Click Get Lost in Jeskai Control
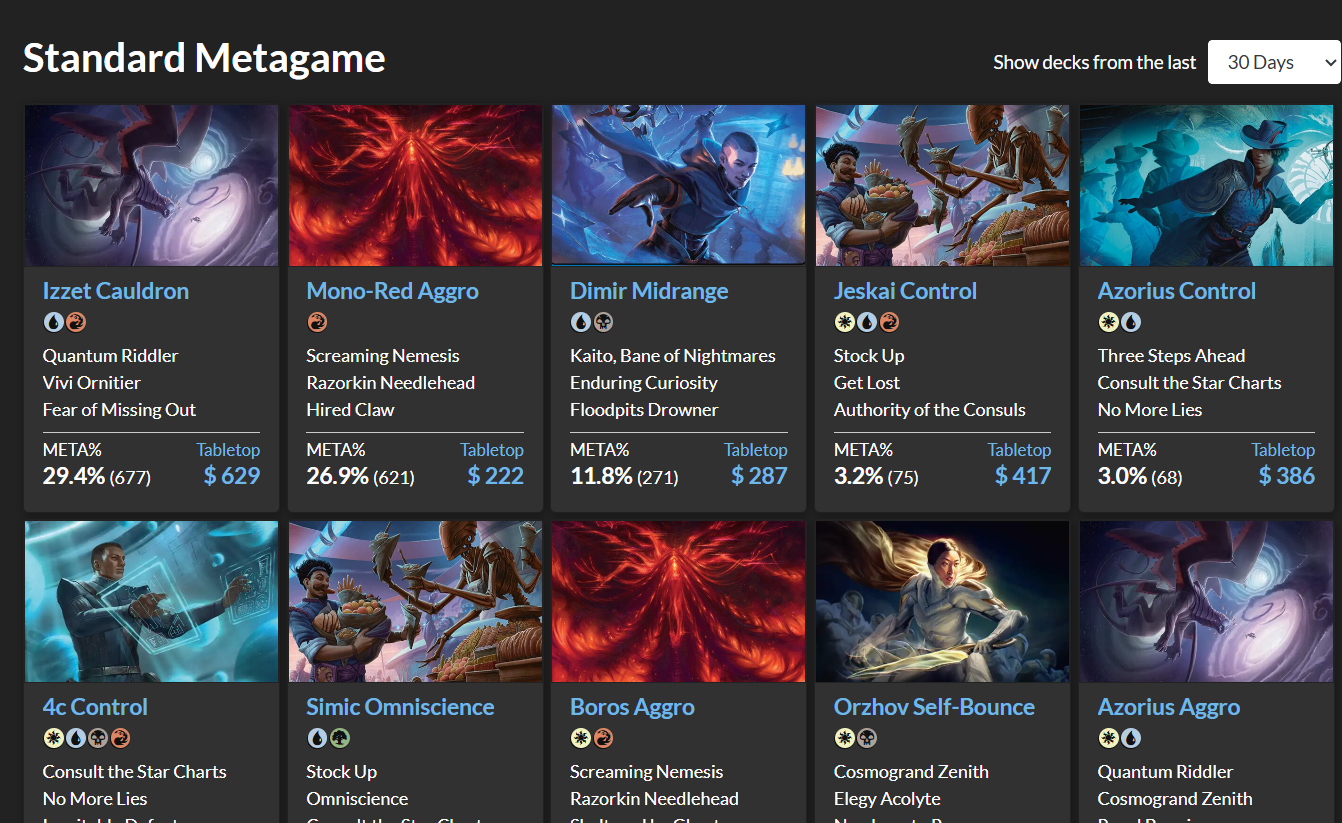 tap(867, 383)
